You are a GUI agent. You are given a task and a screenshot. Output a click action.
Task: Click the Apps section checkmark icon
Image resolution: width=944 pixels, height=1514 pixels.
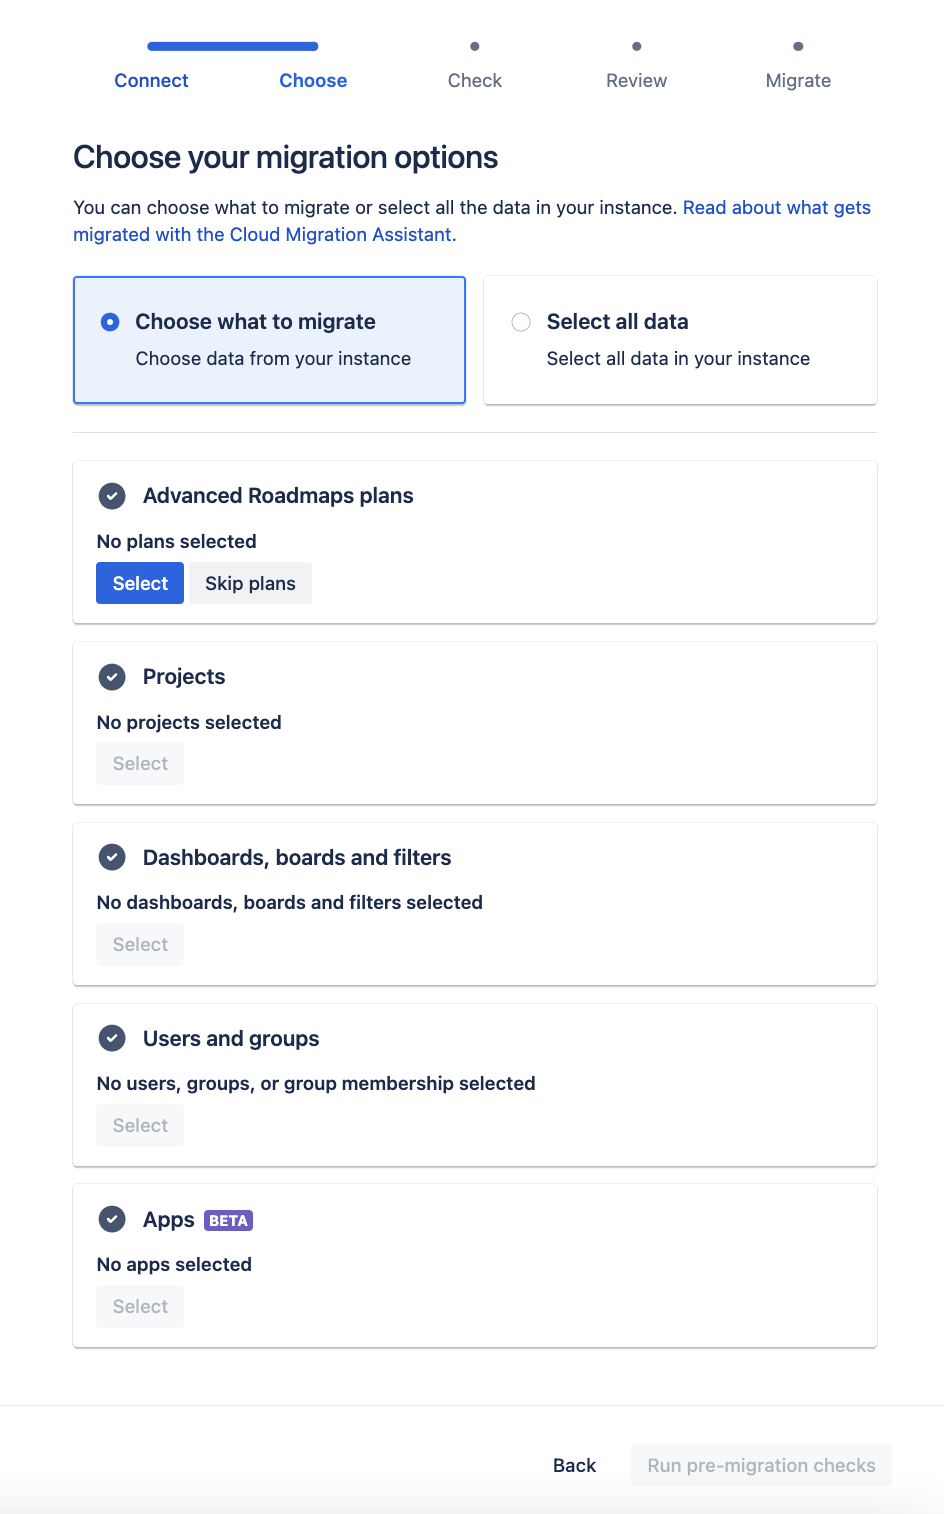tap(112, 1220)
